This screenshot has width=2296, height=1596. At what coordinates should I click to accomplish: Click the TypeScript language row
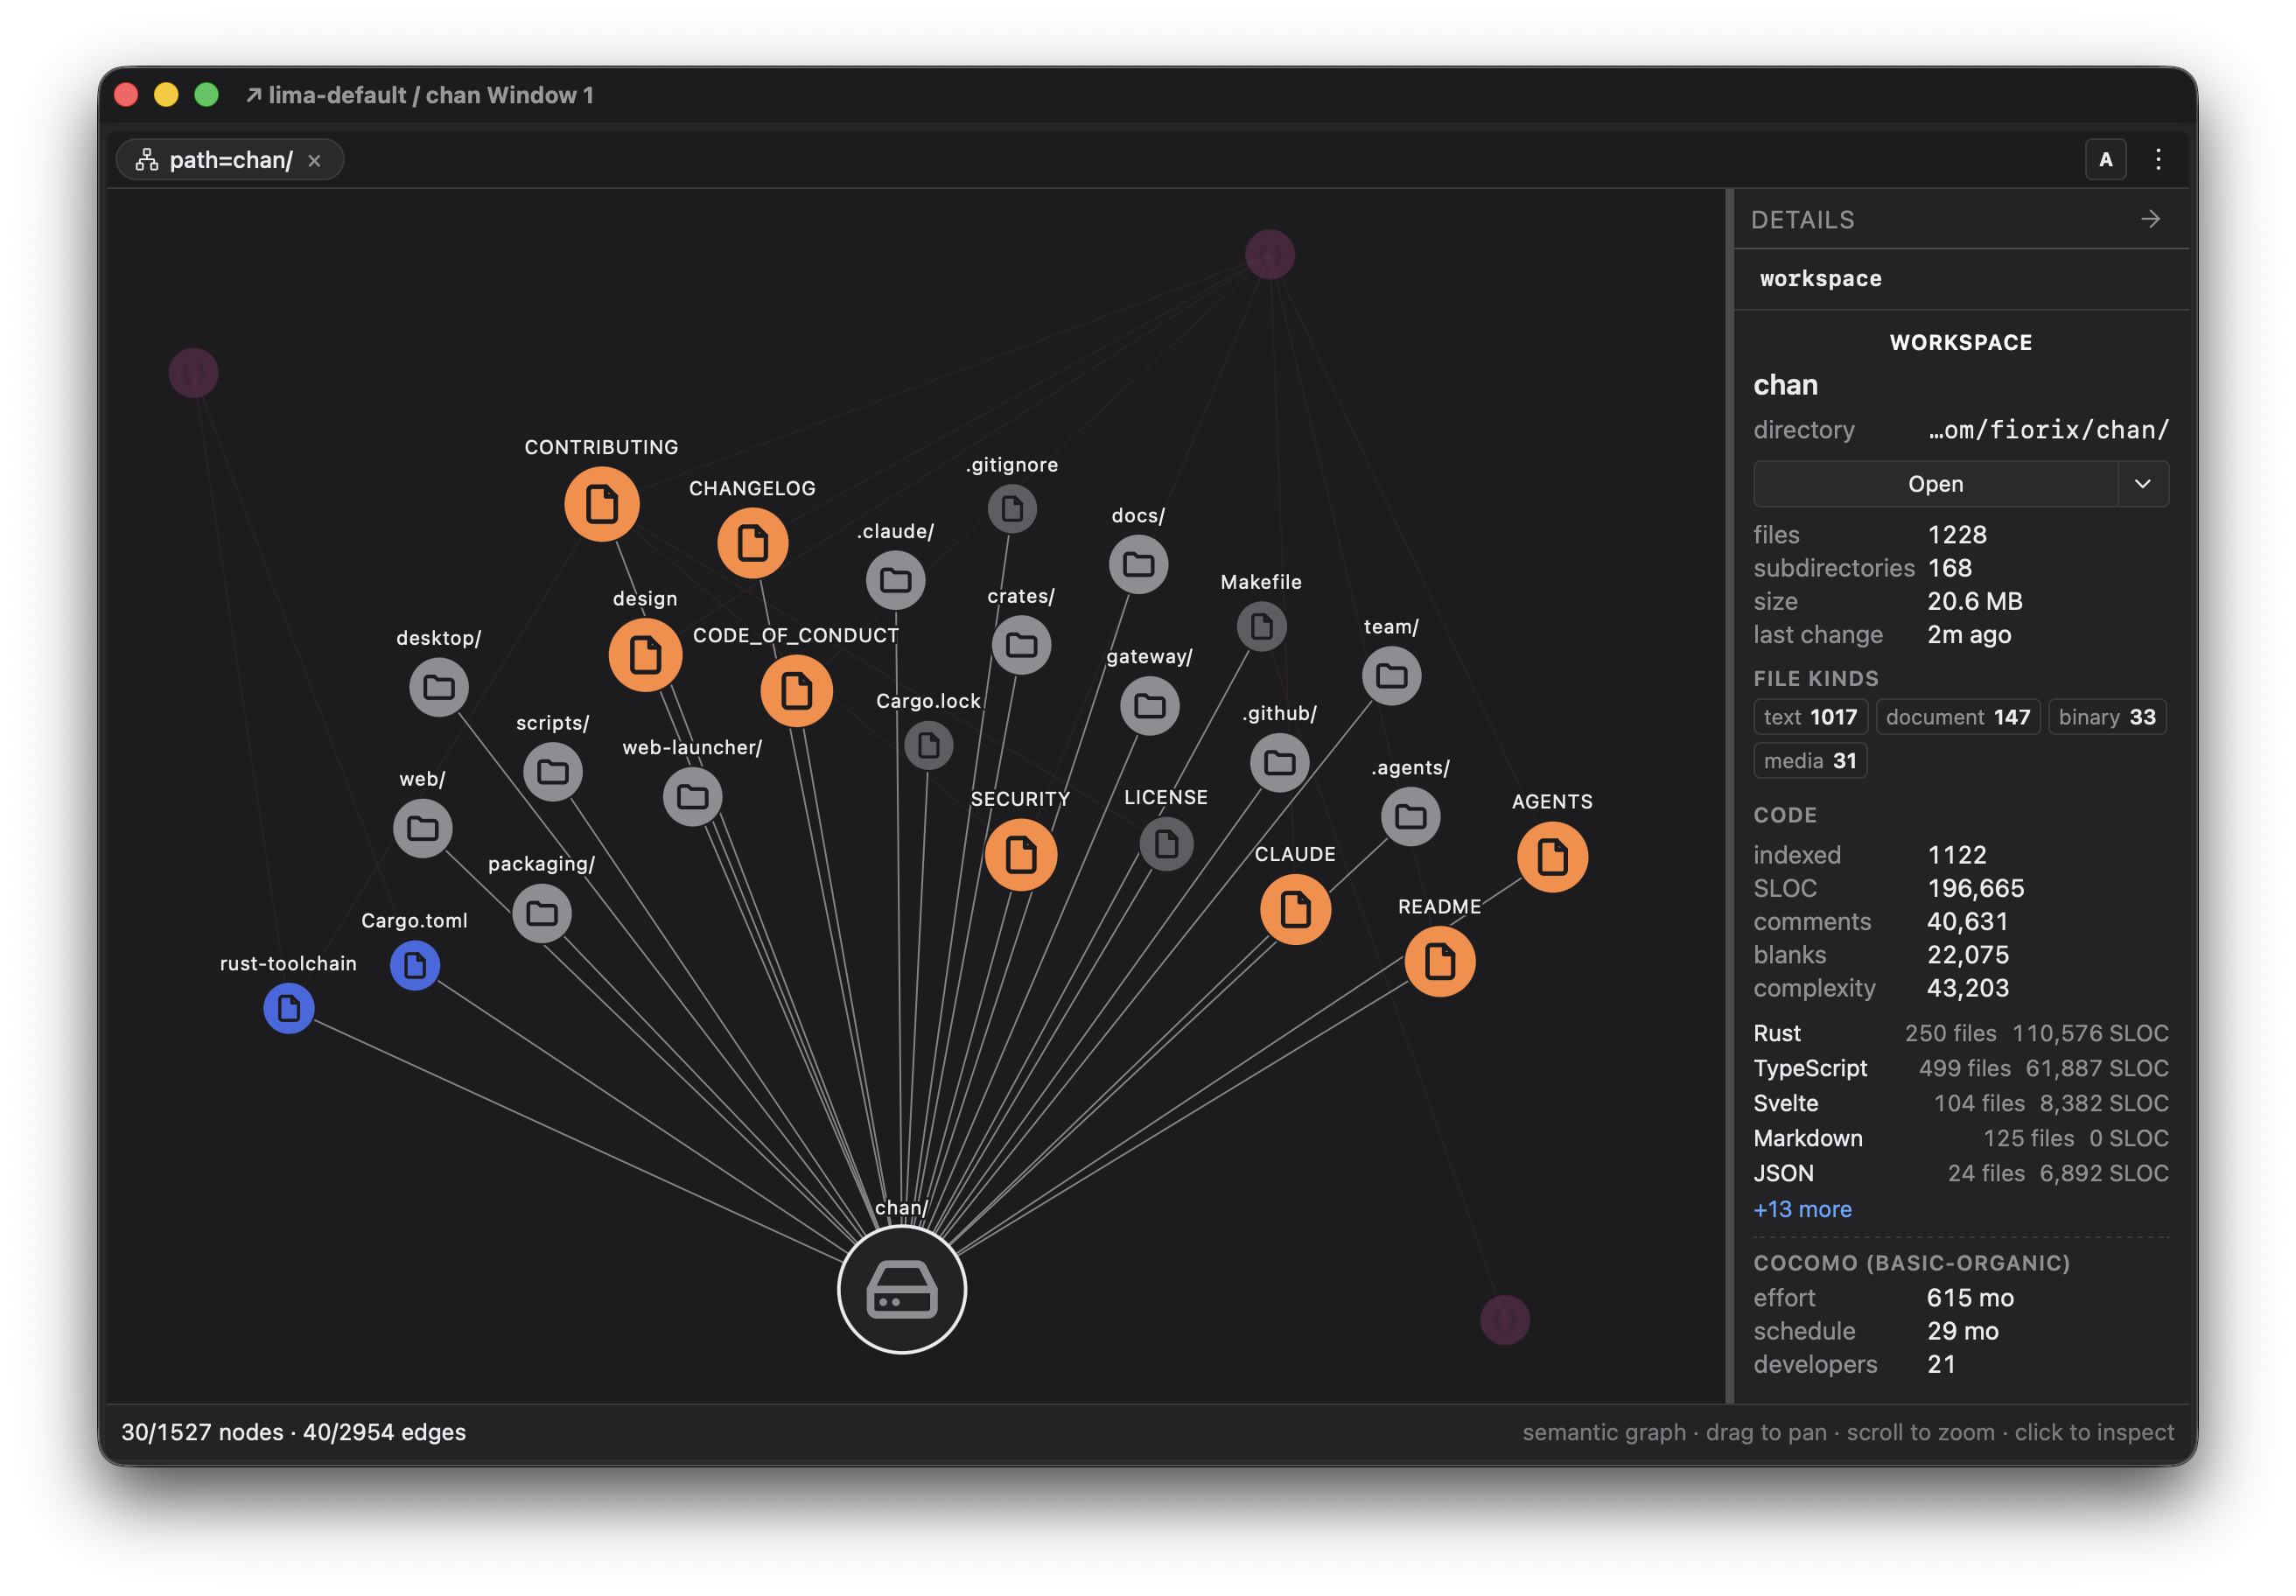[x=1960, y=1068]
